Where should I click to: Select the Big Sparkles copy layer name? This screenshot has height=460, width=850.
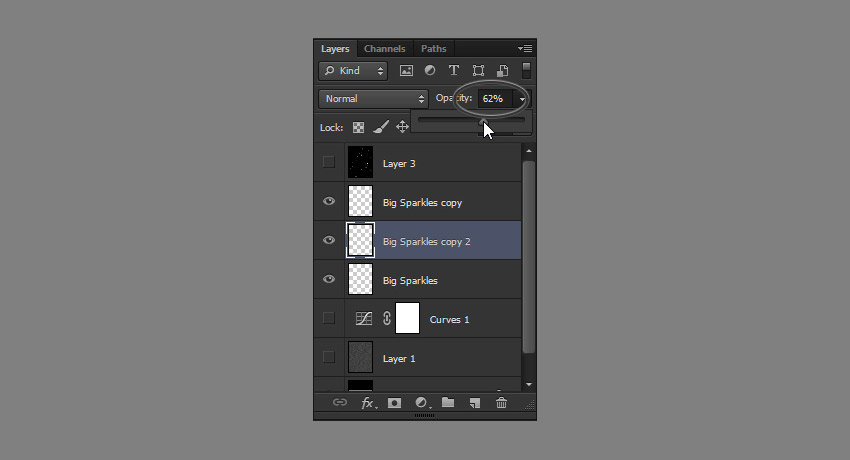point(422,203)
